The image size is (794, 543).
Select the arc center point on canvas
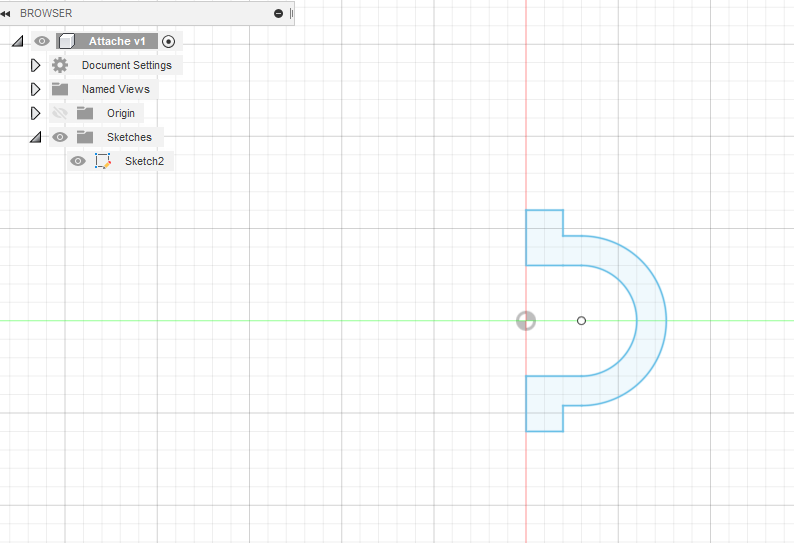(581, 321)
